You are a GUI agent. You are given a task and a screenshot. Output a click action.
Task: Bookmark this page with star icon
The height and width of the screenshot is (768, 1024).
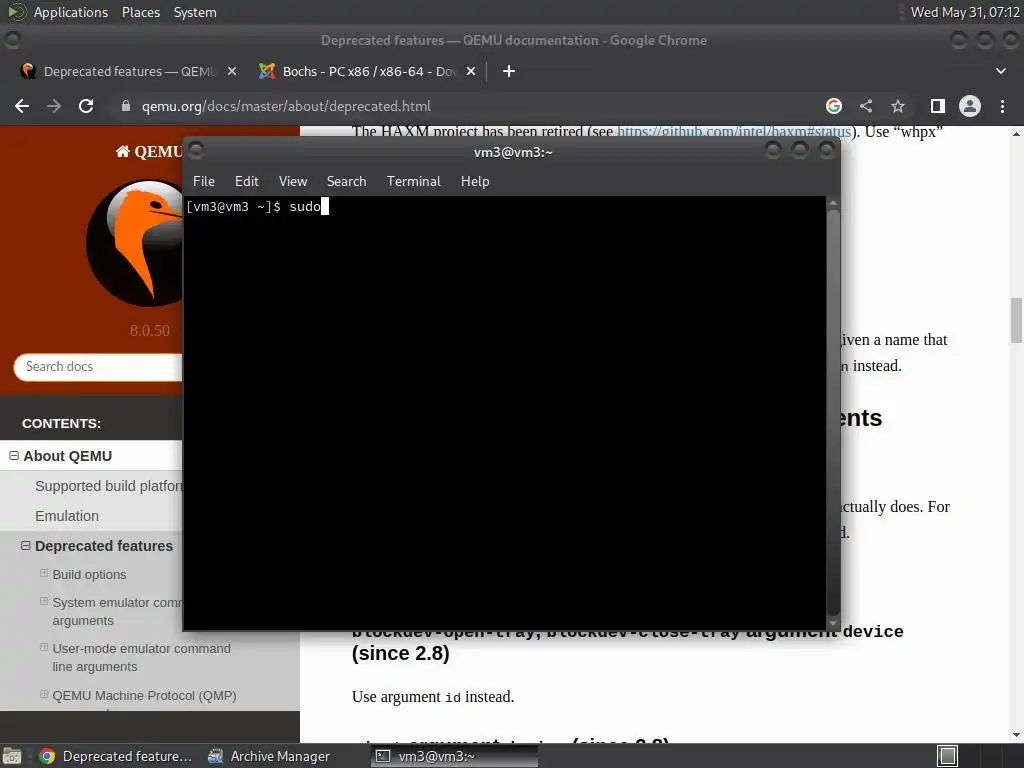click(898, 106)
